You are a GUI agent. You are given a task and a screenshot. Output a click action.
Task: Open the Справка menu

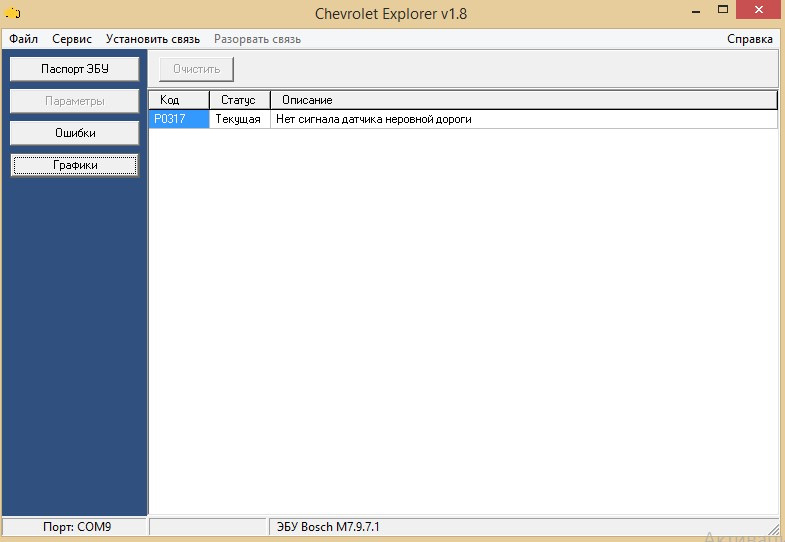(x=749, y=39)
